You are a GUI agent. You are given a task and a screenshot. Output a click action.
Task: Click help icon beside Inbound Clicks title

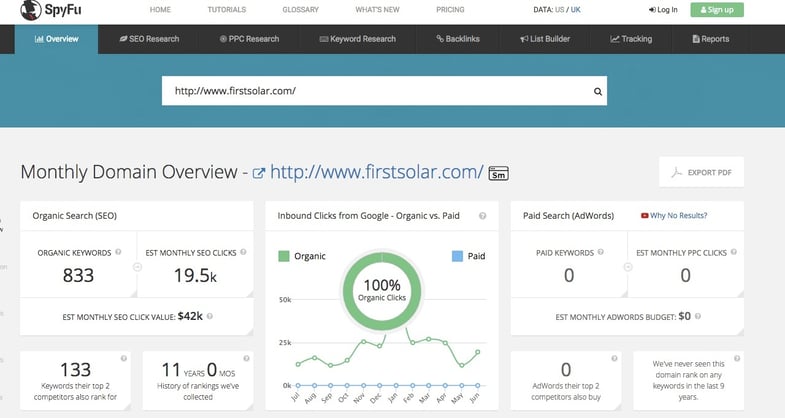(x=483, y=215)
